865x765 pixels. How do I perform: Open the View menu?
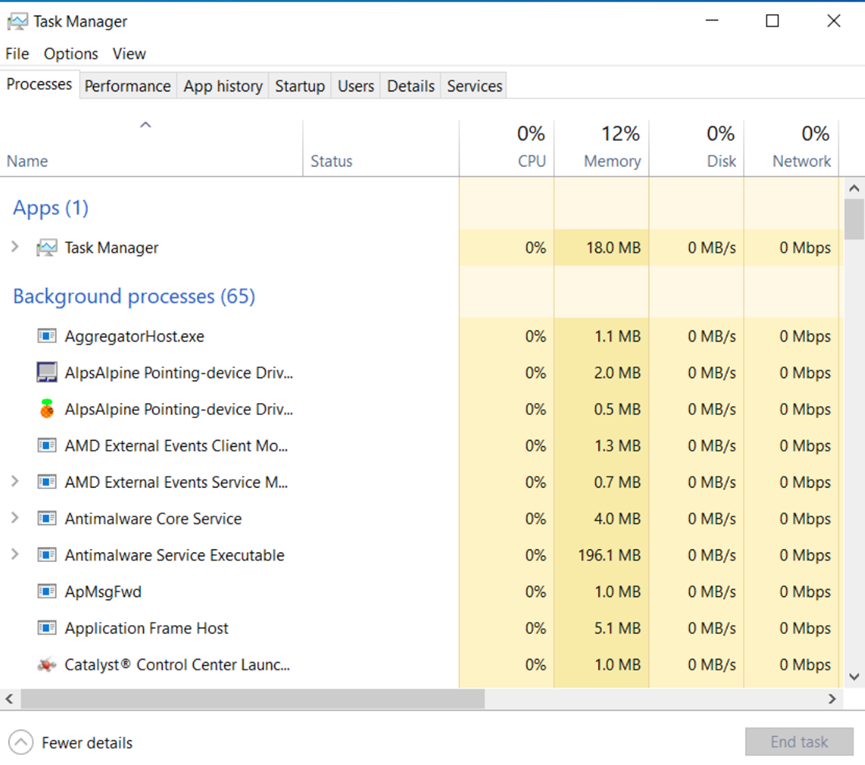129,54
